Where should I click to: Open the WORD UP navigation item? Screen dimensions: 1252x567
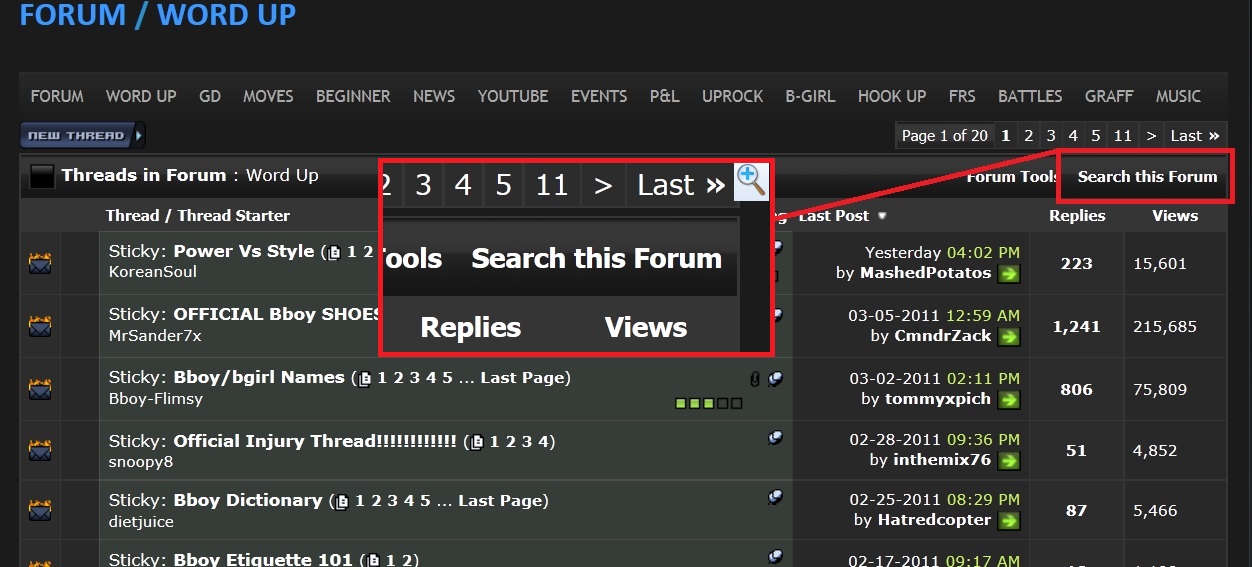click(141, 96)
